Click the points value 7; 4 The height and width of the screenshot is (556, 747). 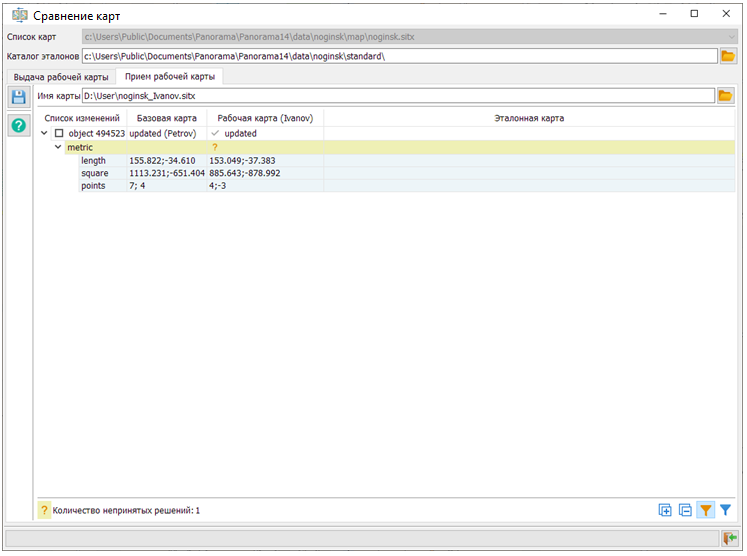[137, 186]
